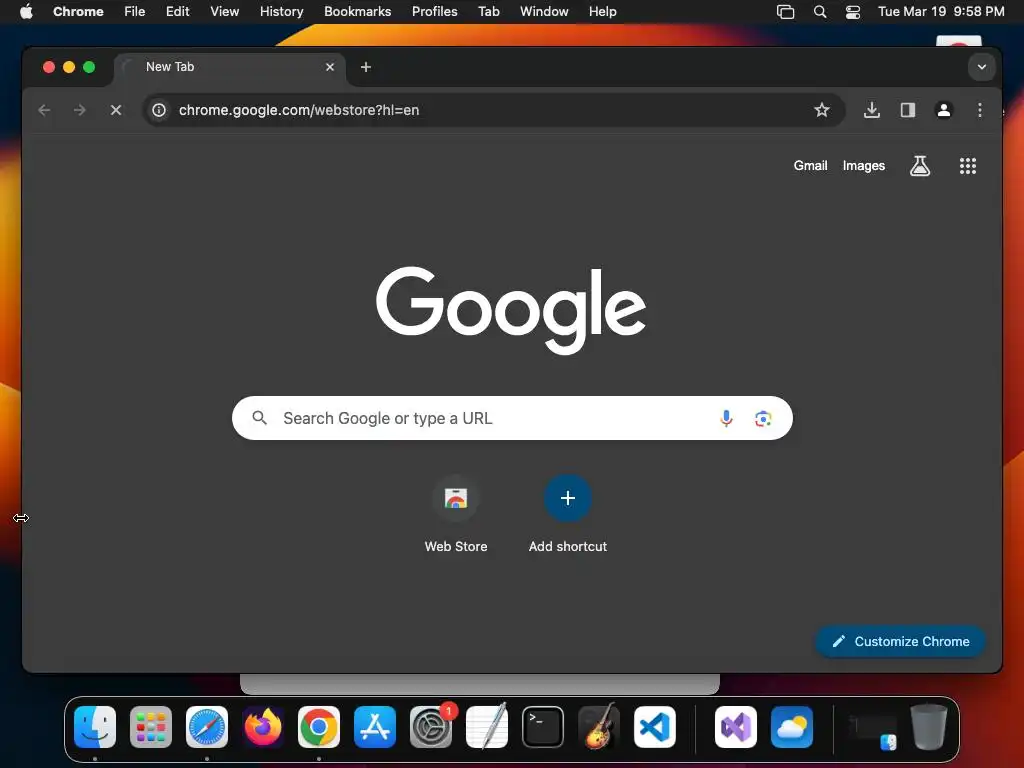Open the Profiles menu
Viewport: 1024px width, 768px height.
click(x=434, y=12)
